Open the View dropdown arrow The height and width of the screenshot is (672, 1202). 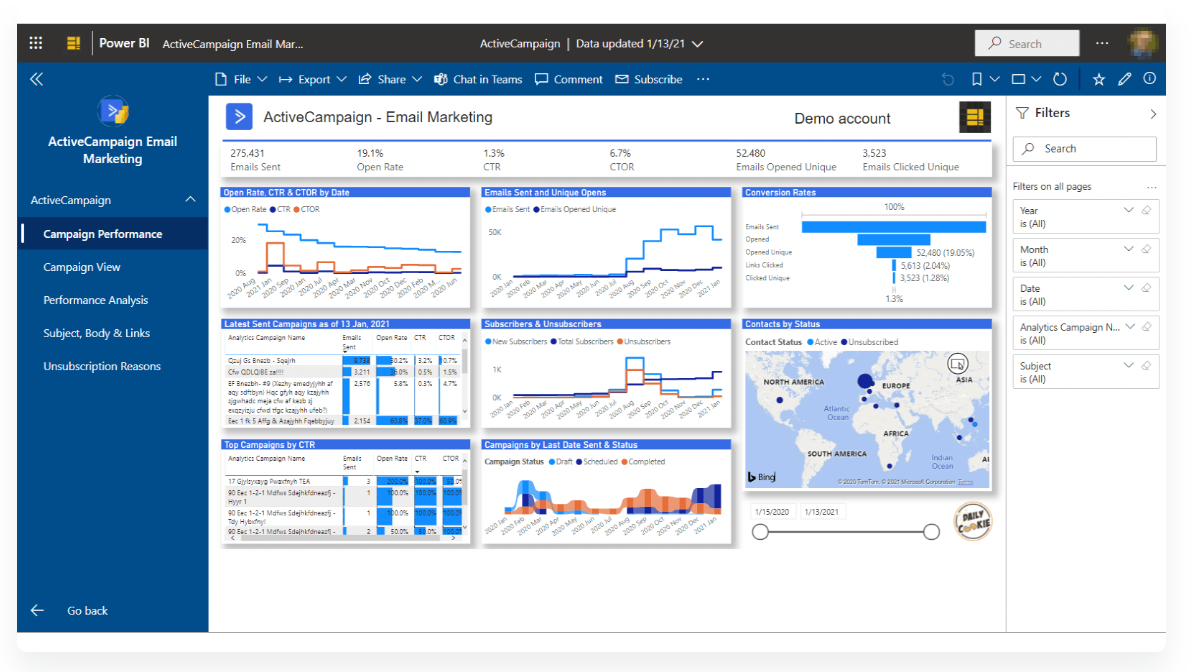[x=1036, y=79]
